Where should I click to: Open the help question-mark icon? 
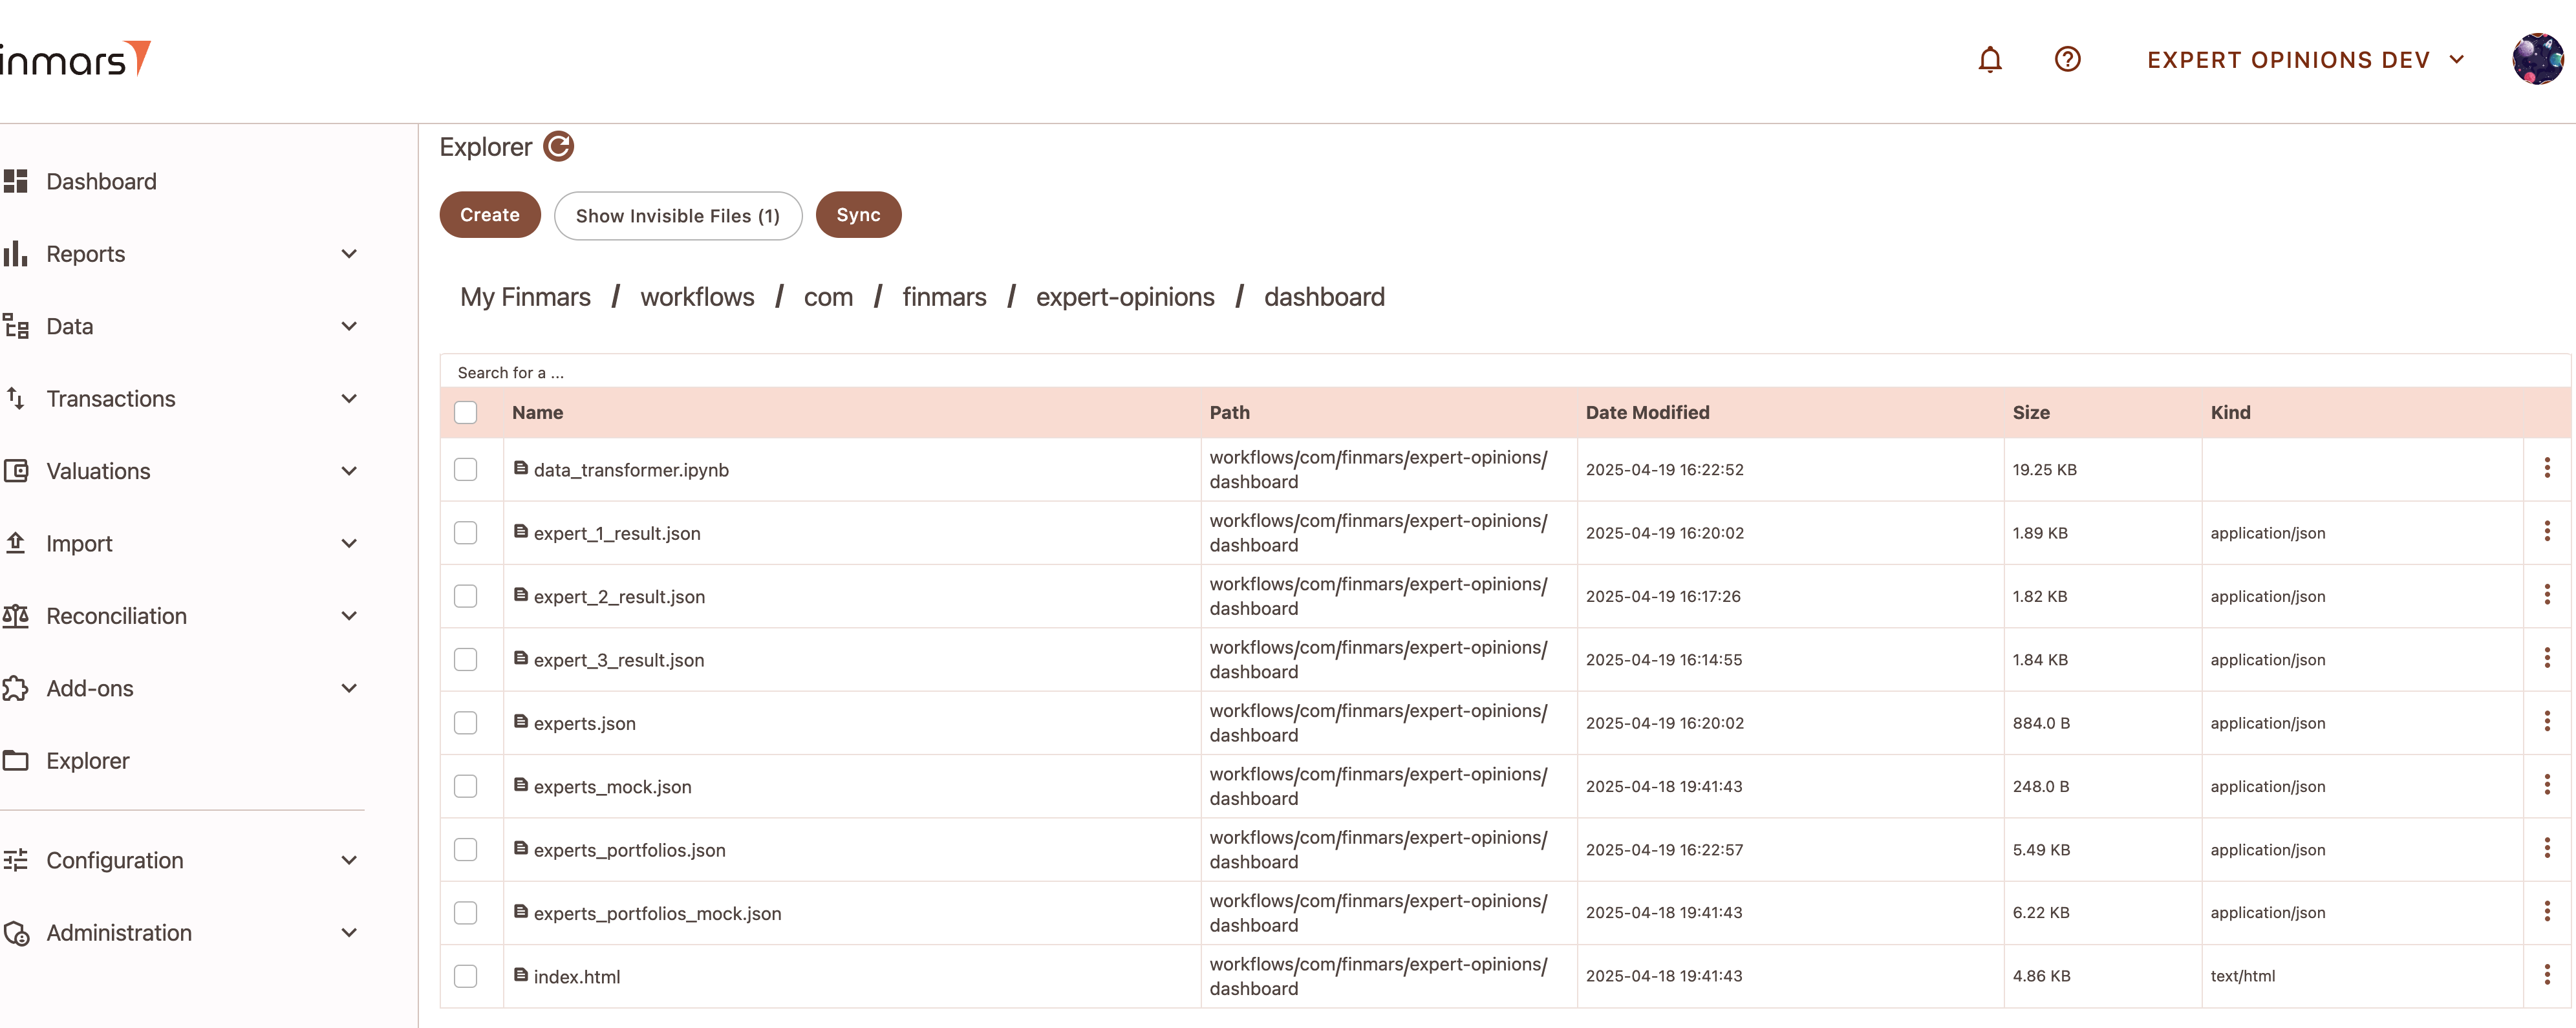pyautogui.click(x=2067, y=60)
